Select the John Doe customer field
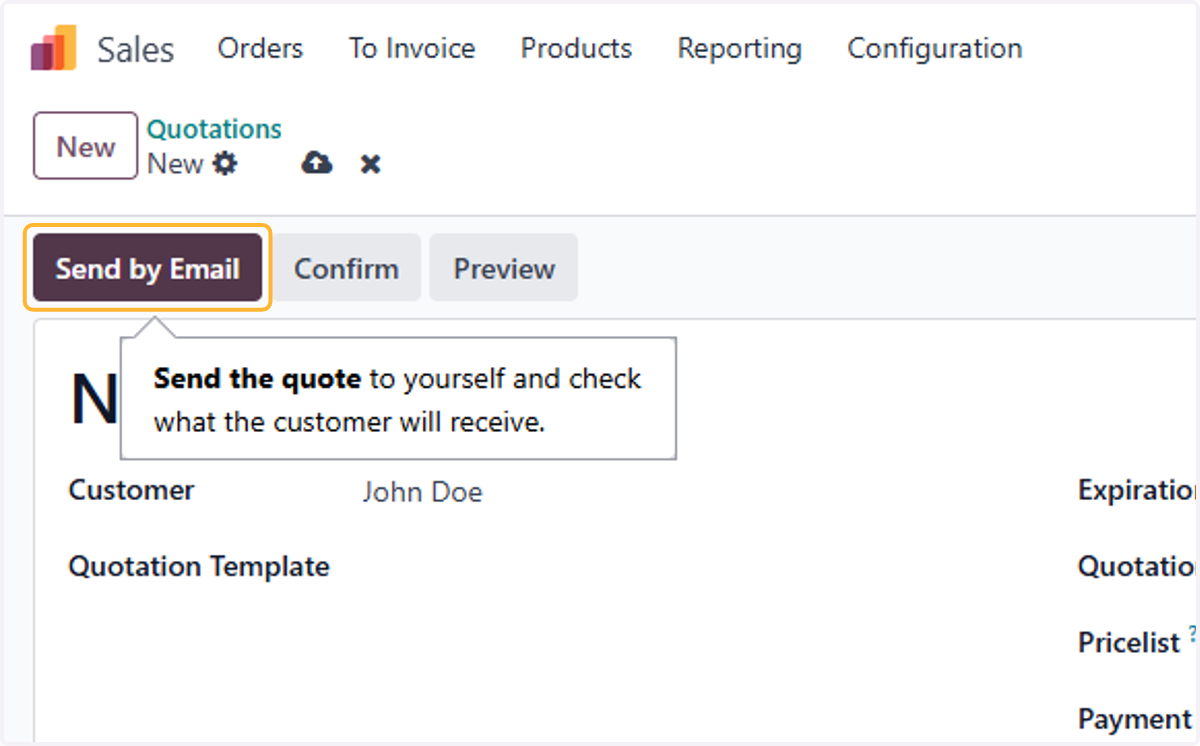 pyautogui.click(x=422, y=492)
